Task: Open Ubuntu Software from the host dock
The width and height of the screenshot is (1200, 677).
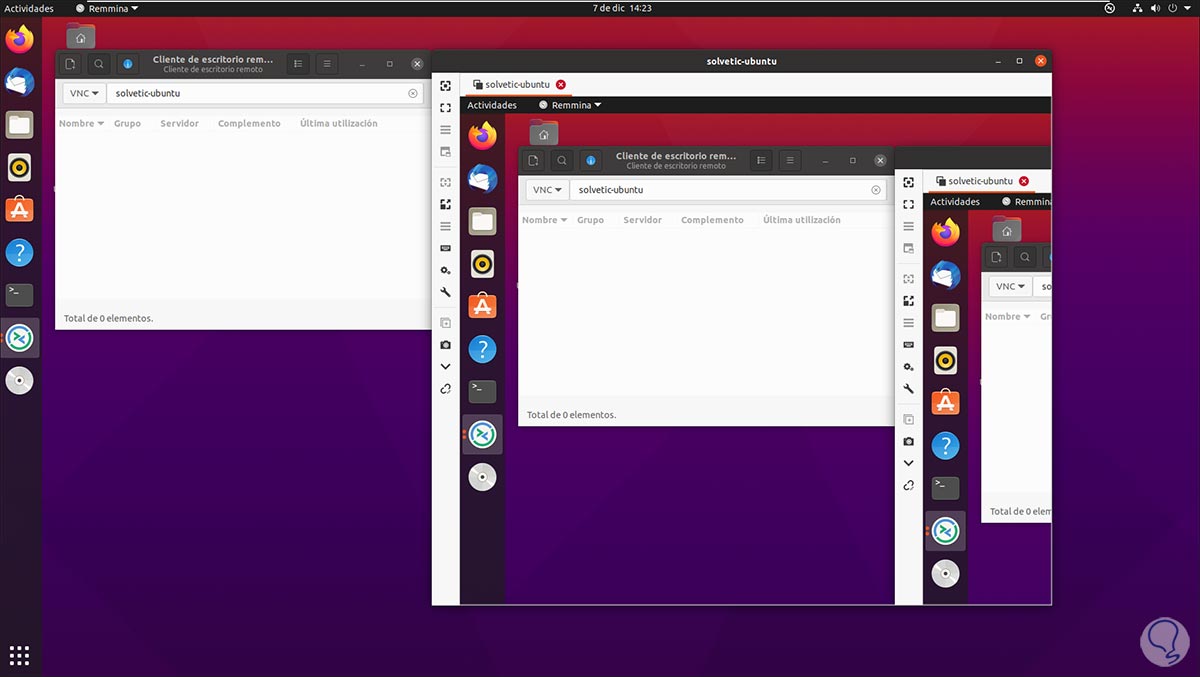Action: click(x=19, y=210)
